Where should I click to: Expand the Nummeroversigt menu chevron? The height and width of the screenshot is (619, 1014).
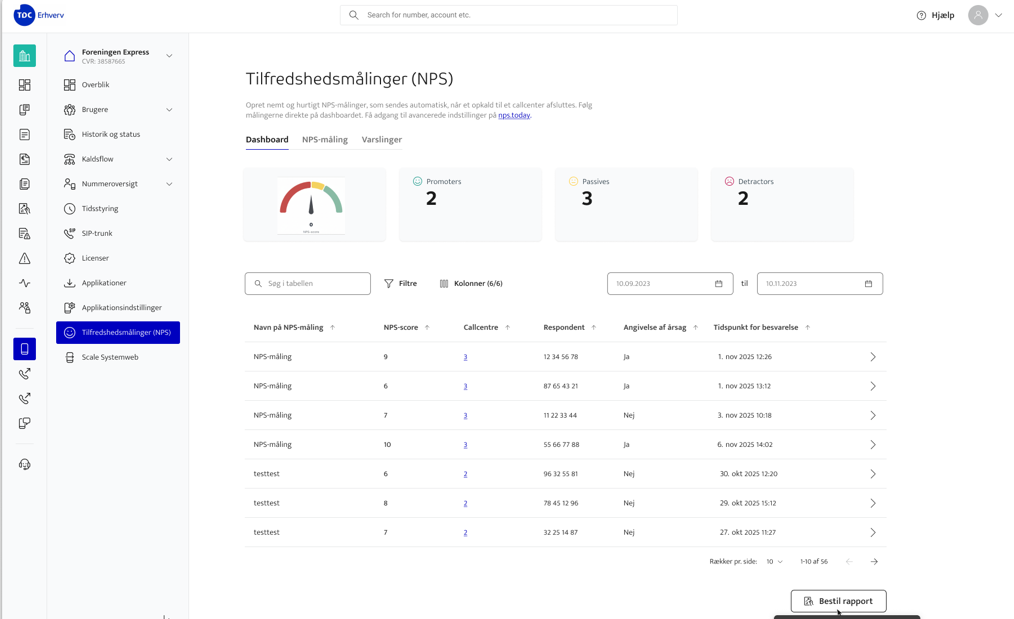pos(169,184)
